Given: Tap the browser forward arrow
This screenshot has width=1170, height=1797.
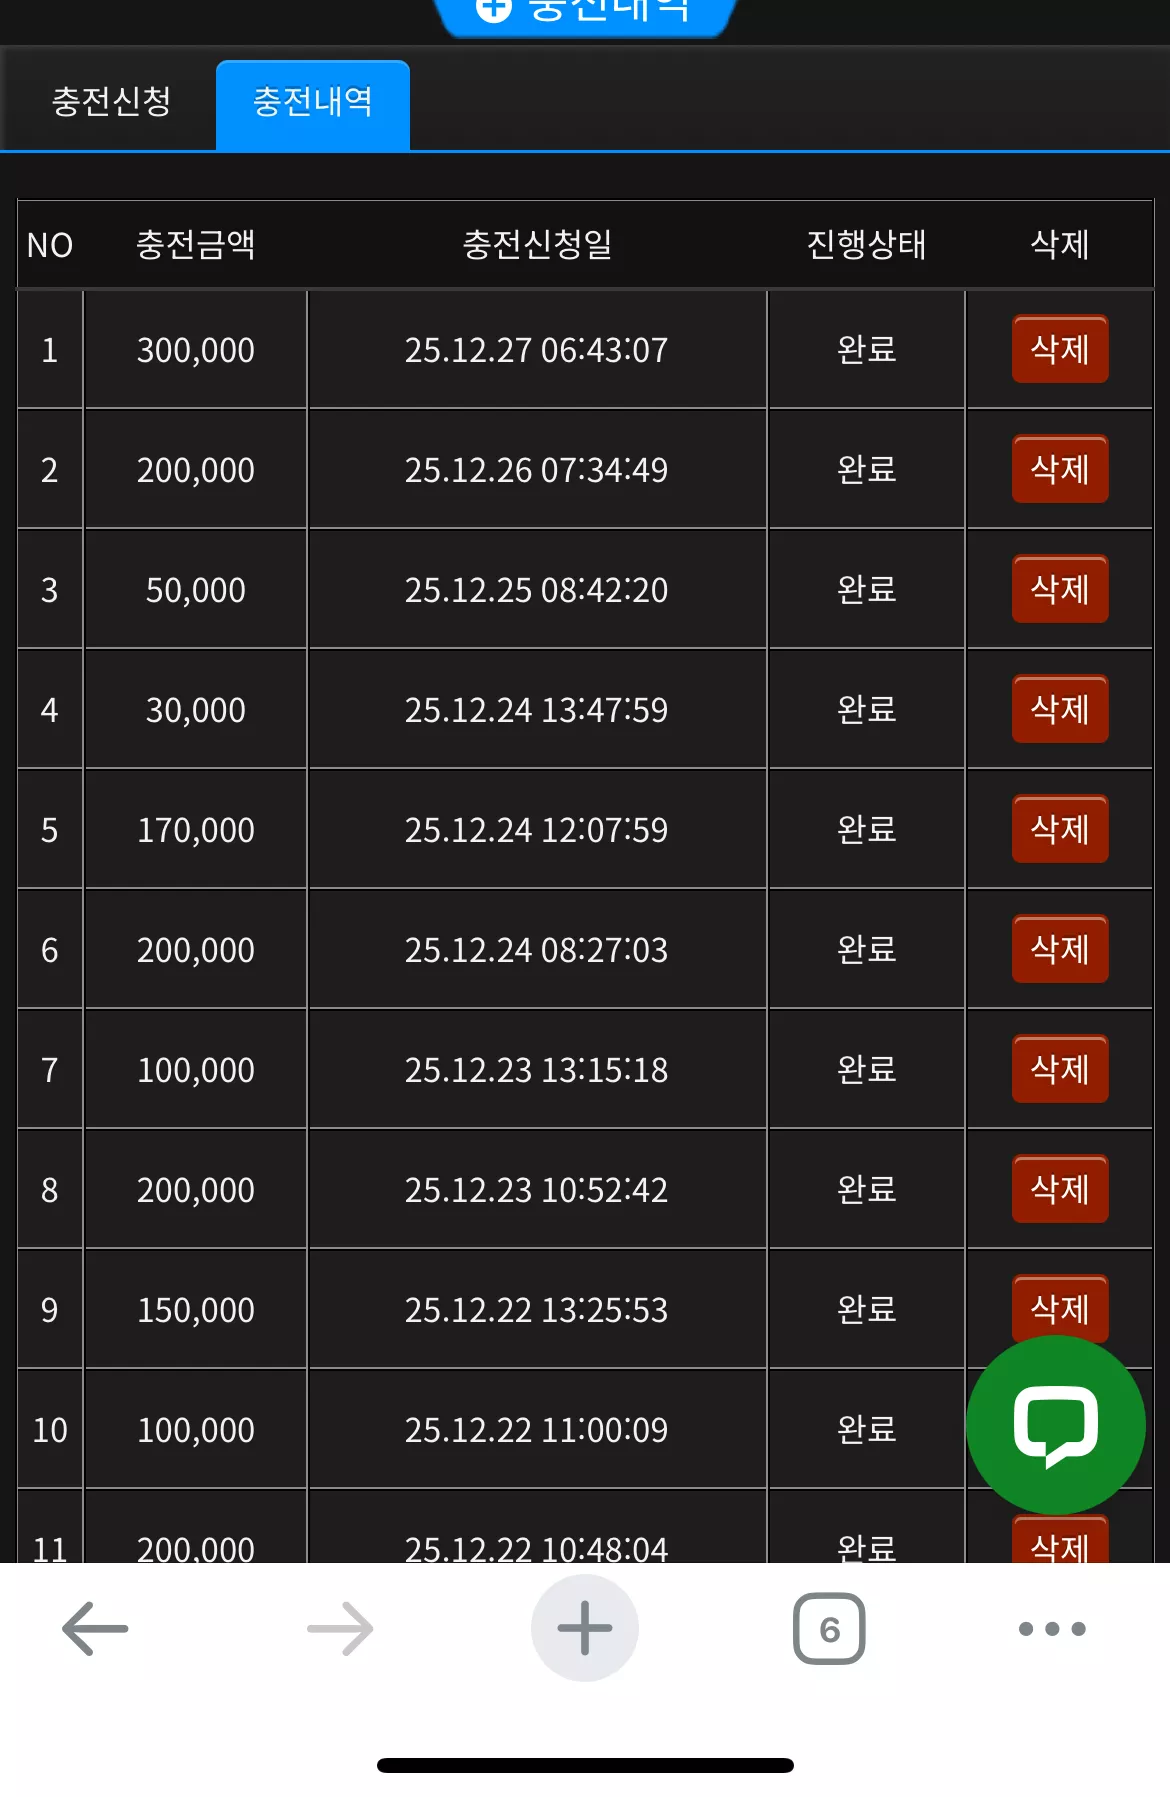Looking at the screenshot, I should click(340, 1628).
